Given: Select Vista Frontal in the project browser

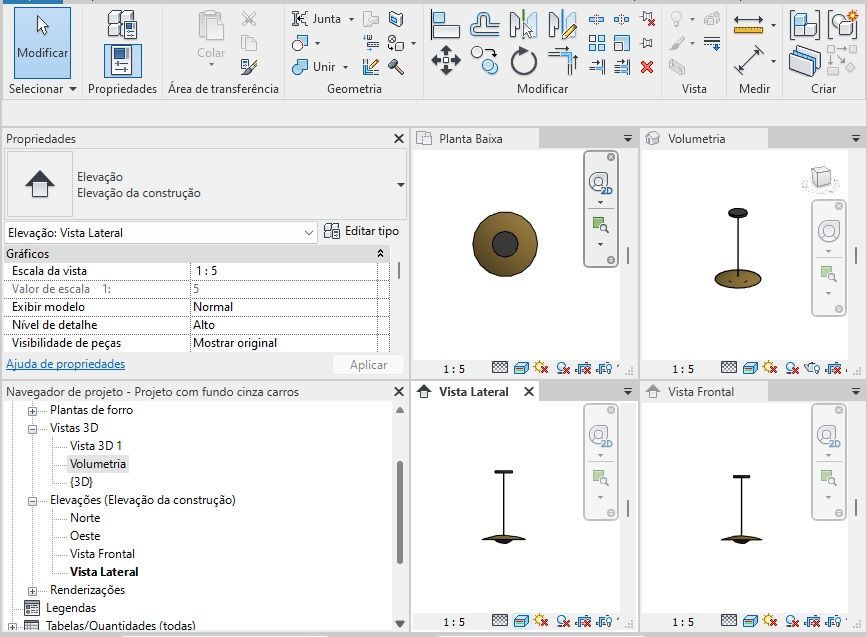Looking at the screenshot, I should point(102,554).
